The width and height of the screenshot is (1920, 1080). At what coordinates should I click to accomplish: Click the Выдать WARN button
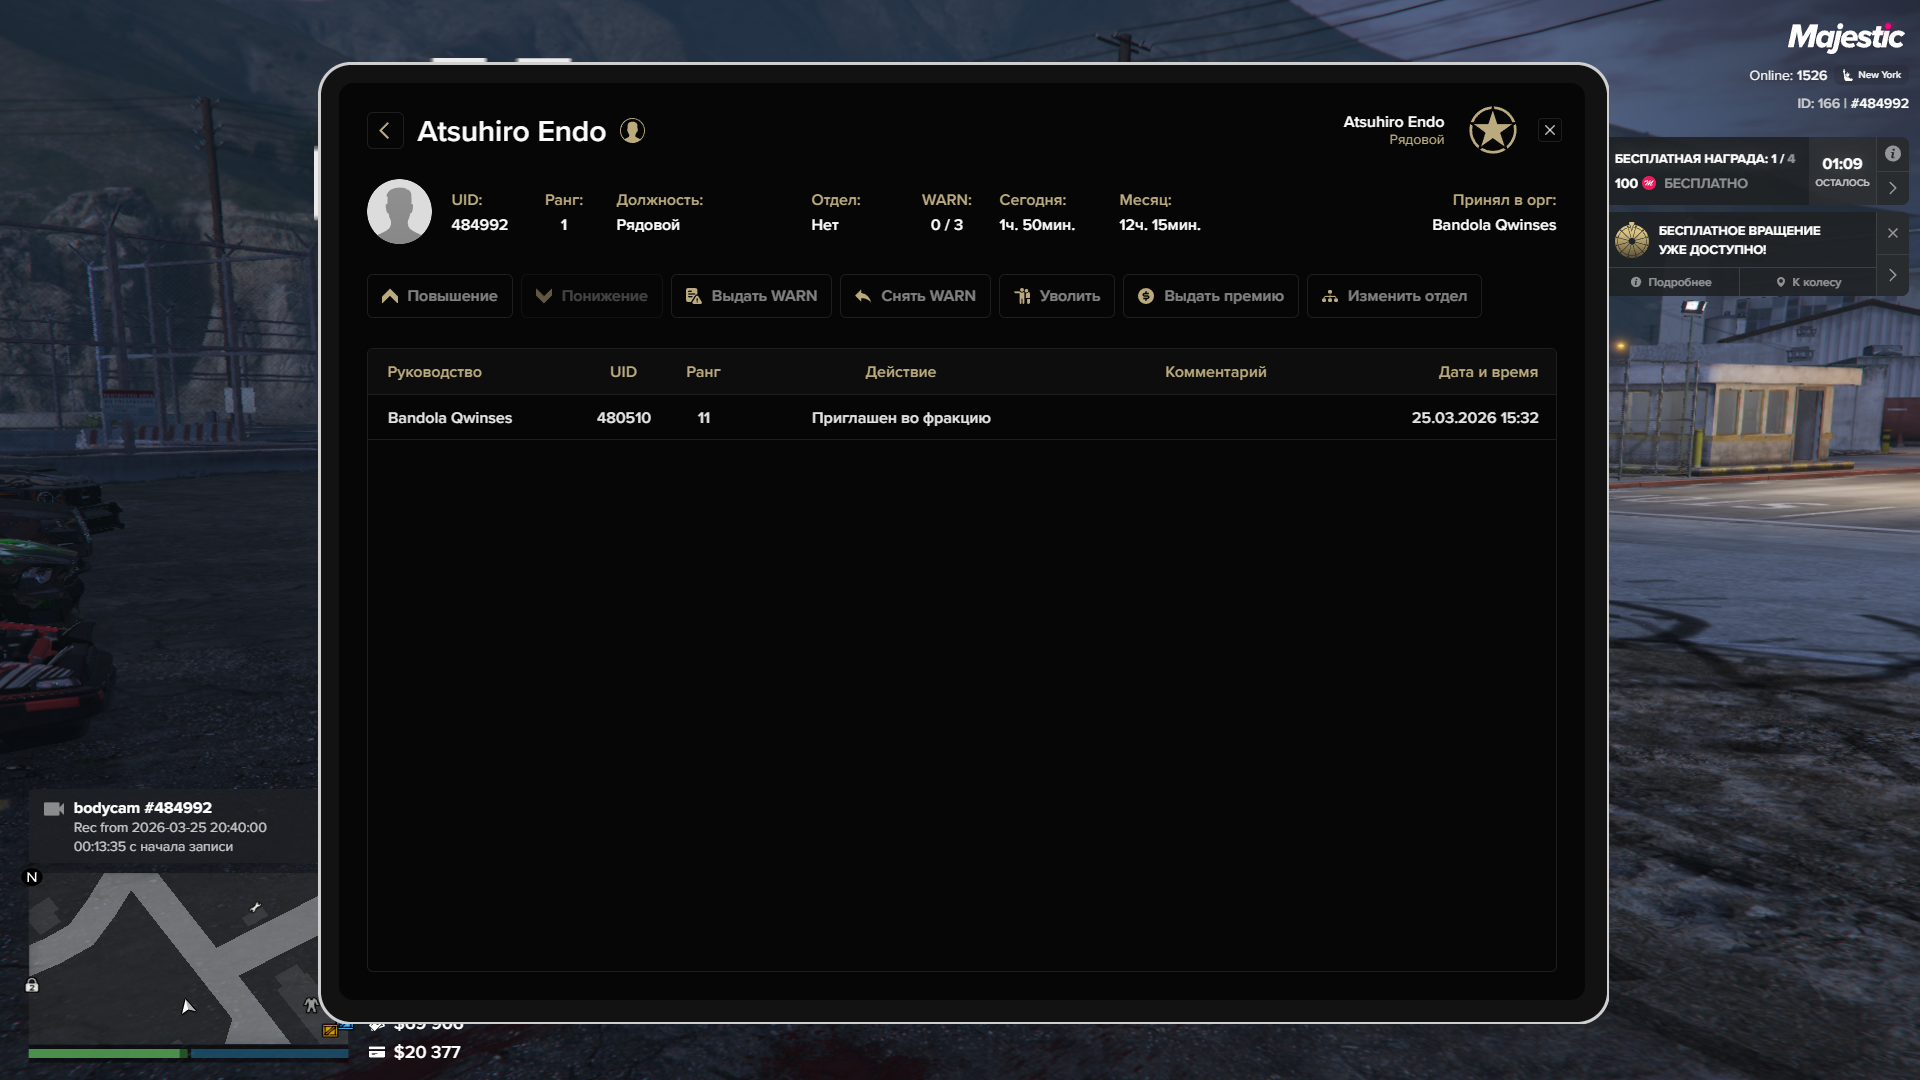pos(751,296)
